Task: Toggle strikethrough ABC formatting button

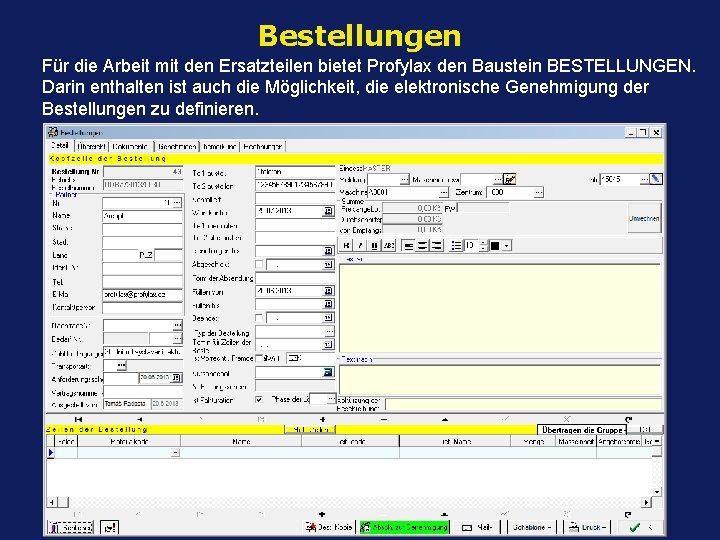Action: click(x=389, y=246)
